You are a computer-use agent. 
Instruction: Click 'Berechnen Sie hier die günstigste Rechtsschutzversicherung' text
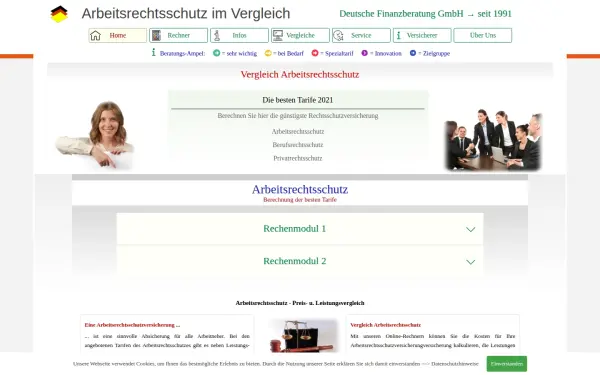click(298, 116)
